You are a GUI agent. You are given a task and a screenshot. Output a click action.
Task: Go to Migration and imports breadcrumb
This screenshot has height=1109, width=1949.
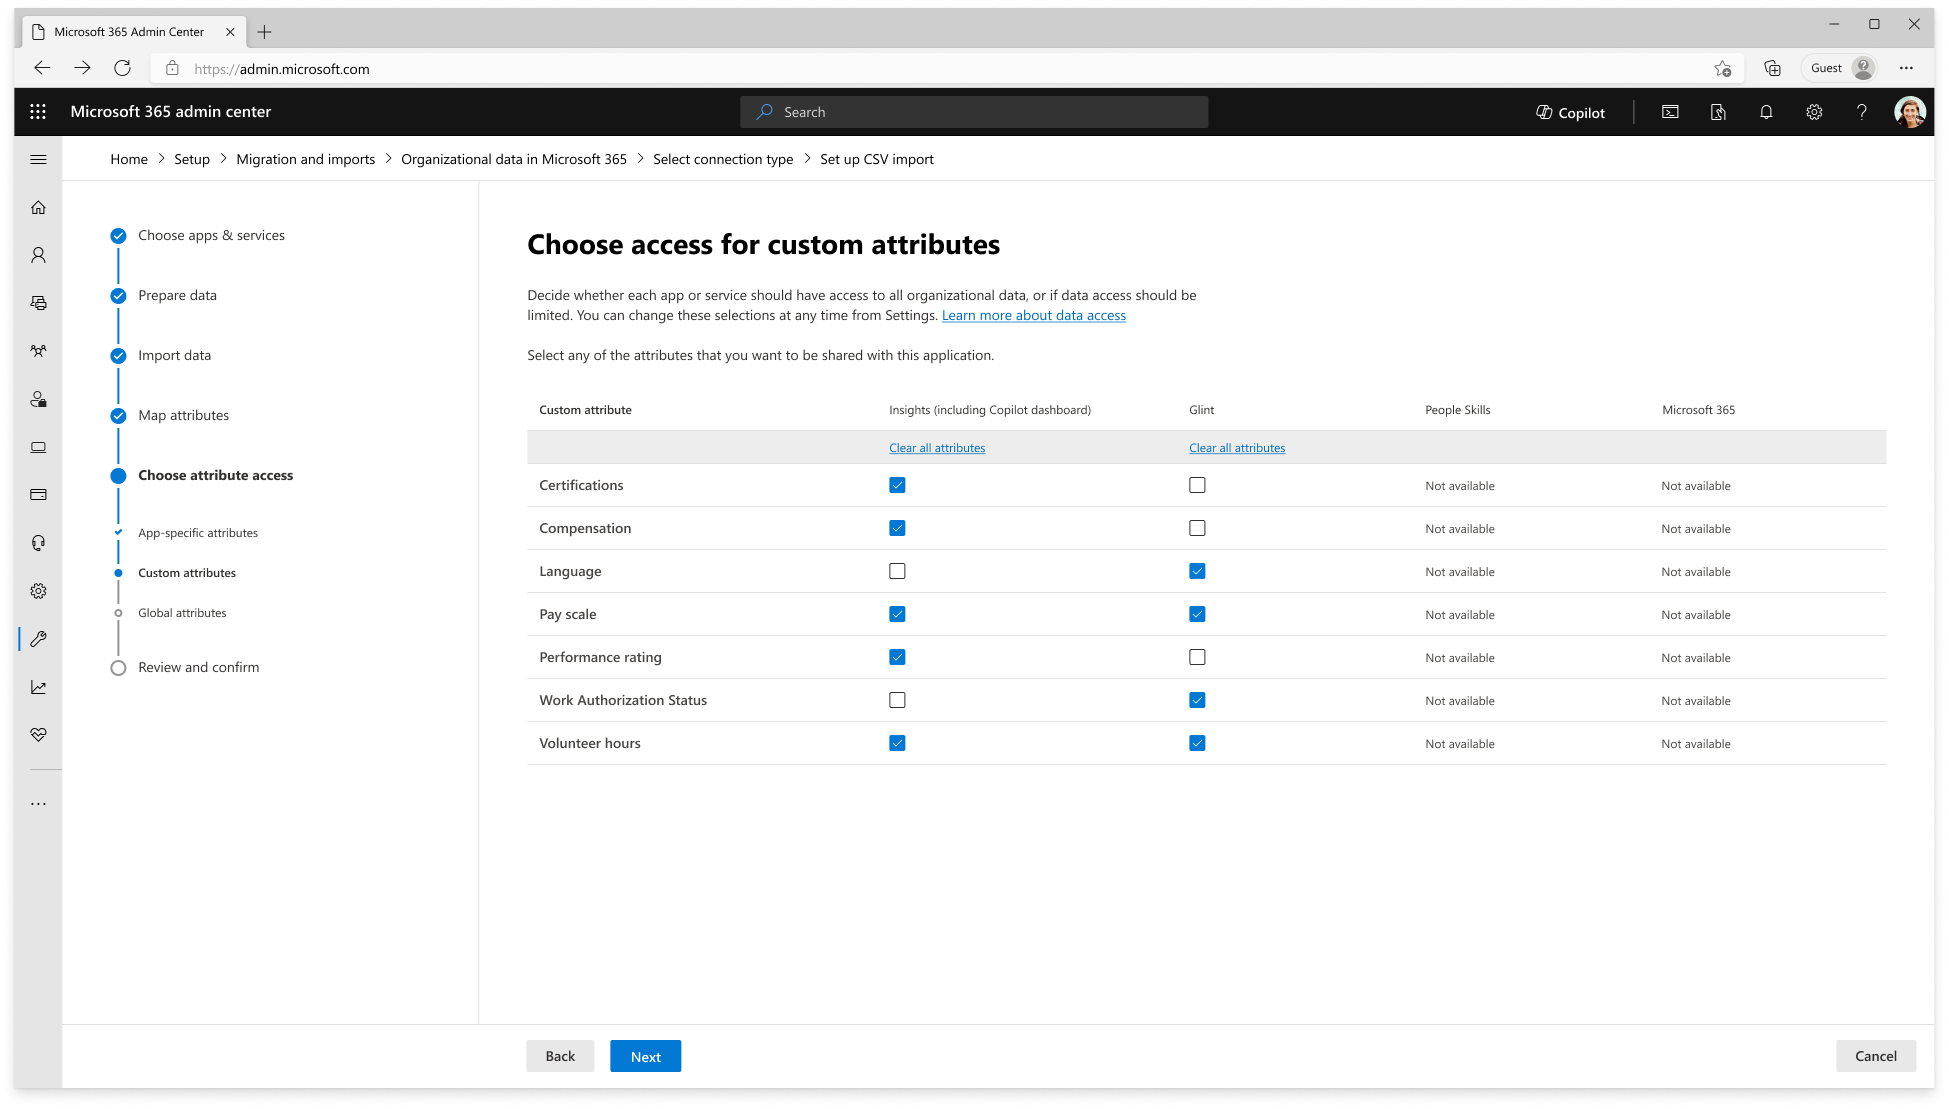(306, 159)
